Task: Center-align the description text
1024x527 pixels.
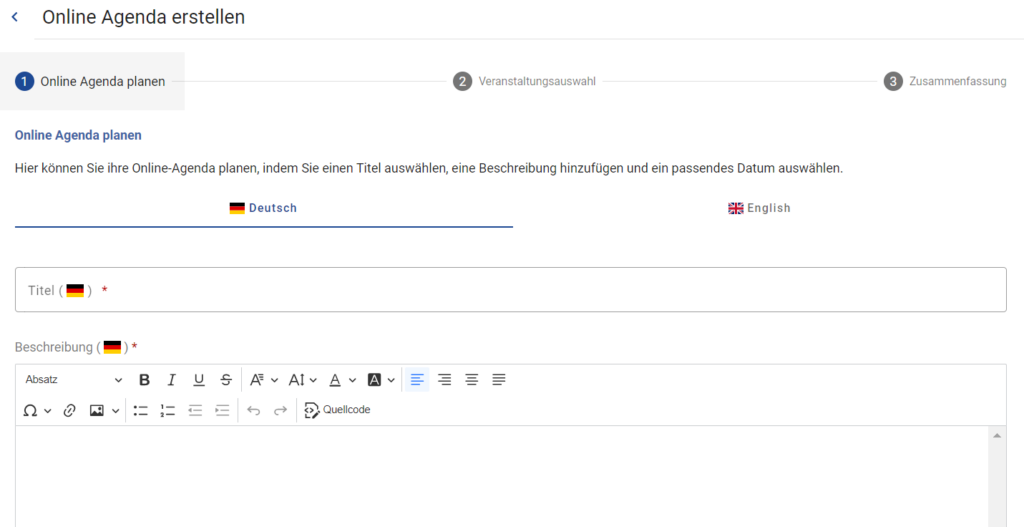Action: [x=472, y=380]
